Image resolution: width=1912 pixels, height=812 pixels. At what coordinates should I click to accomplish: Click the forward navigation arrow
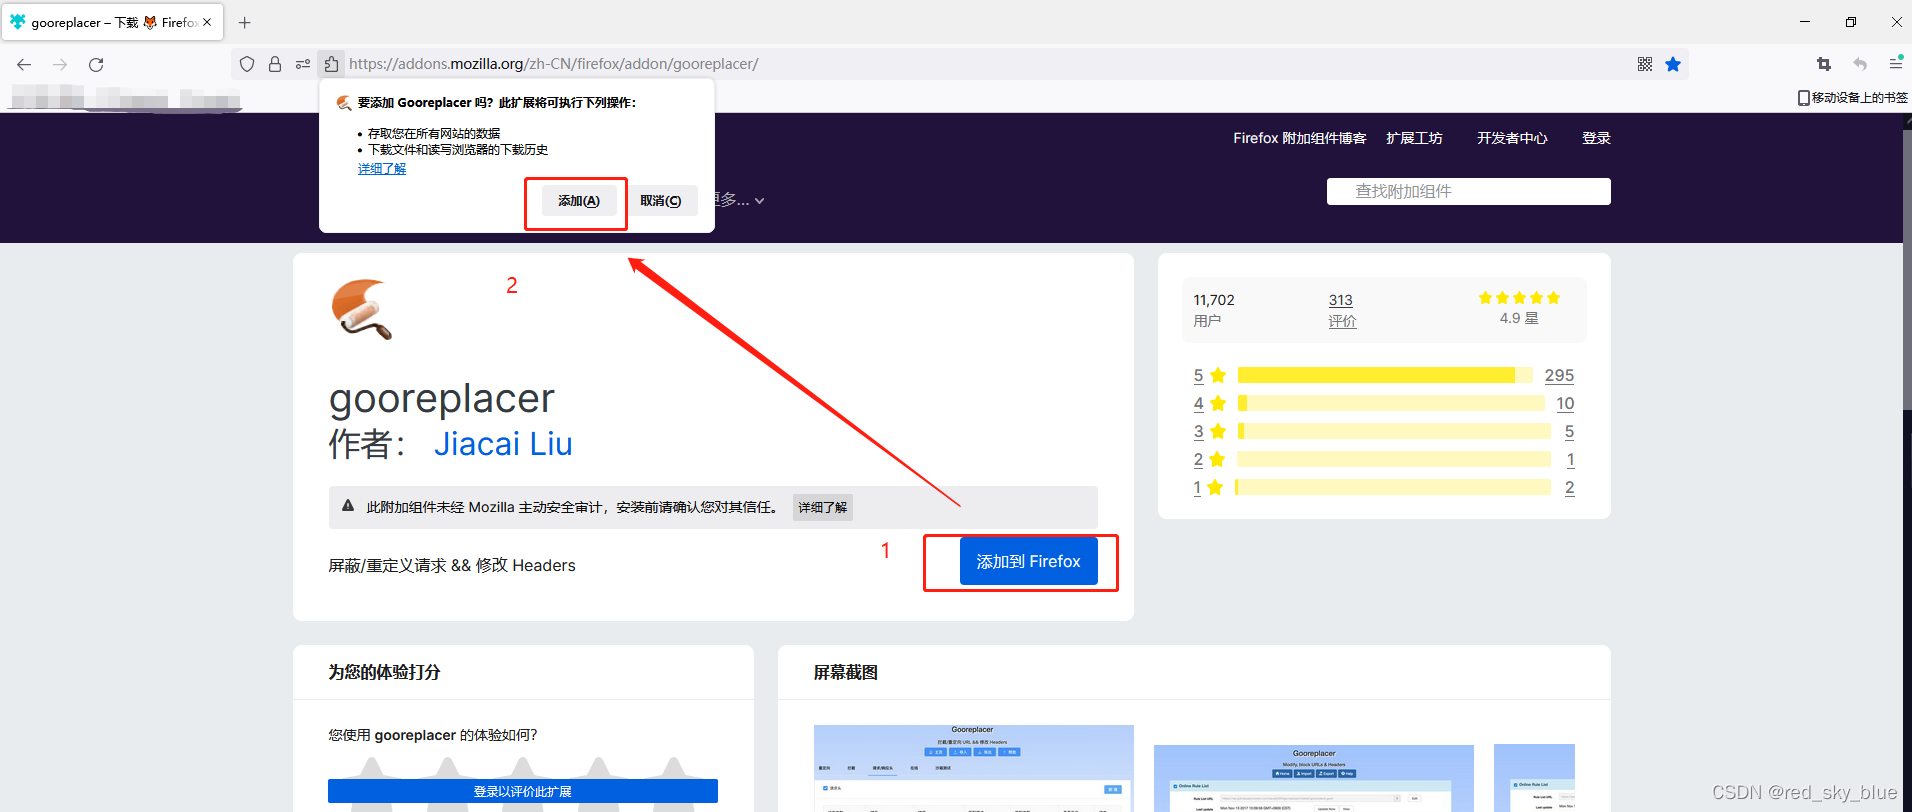(x=60, y=64)
